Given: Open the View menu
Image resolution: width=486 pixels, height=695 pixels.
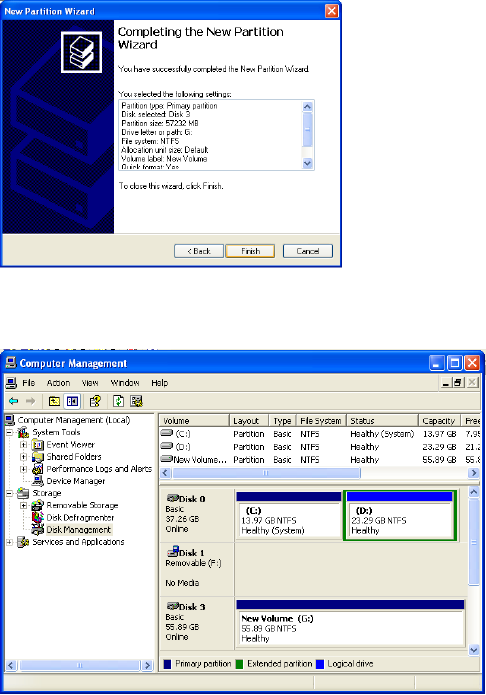Looking at the screenshot, I should pos(90,383).
